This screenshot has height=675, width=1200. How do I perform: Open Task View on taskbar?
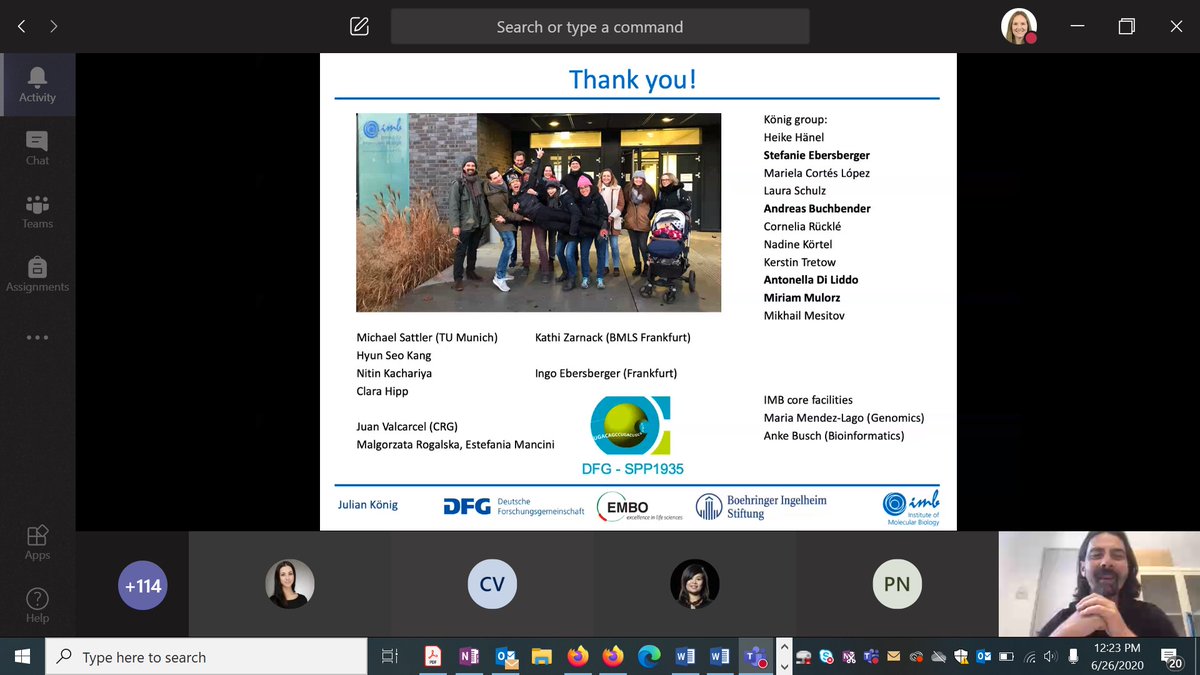(x=390, y=656)
